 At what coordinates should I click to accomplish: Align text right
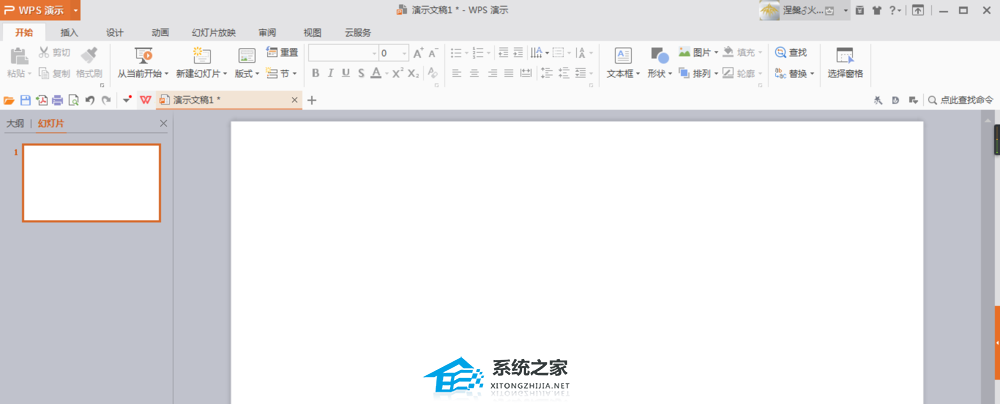pos(492,73)
